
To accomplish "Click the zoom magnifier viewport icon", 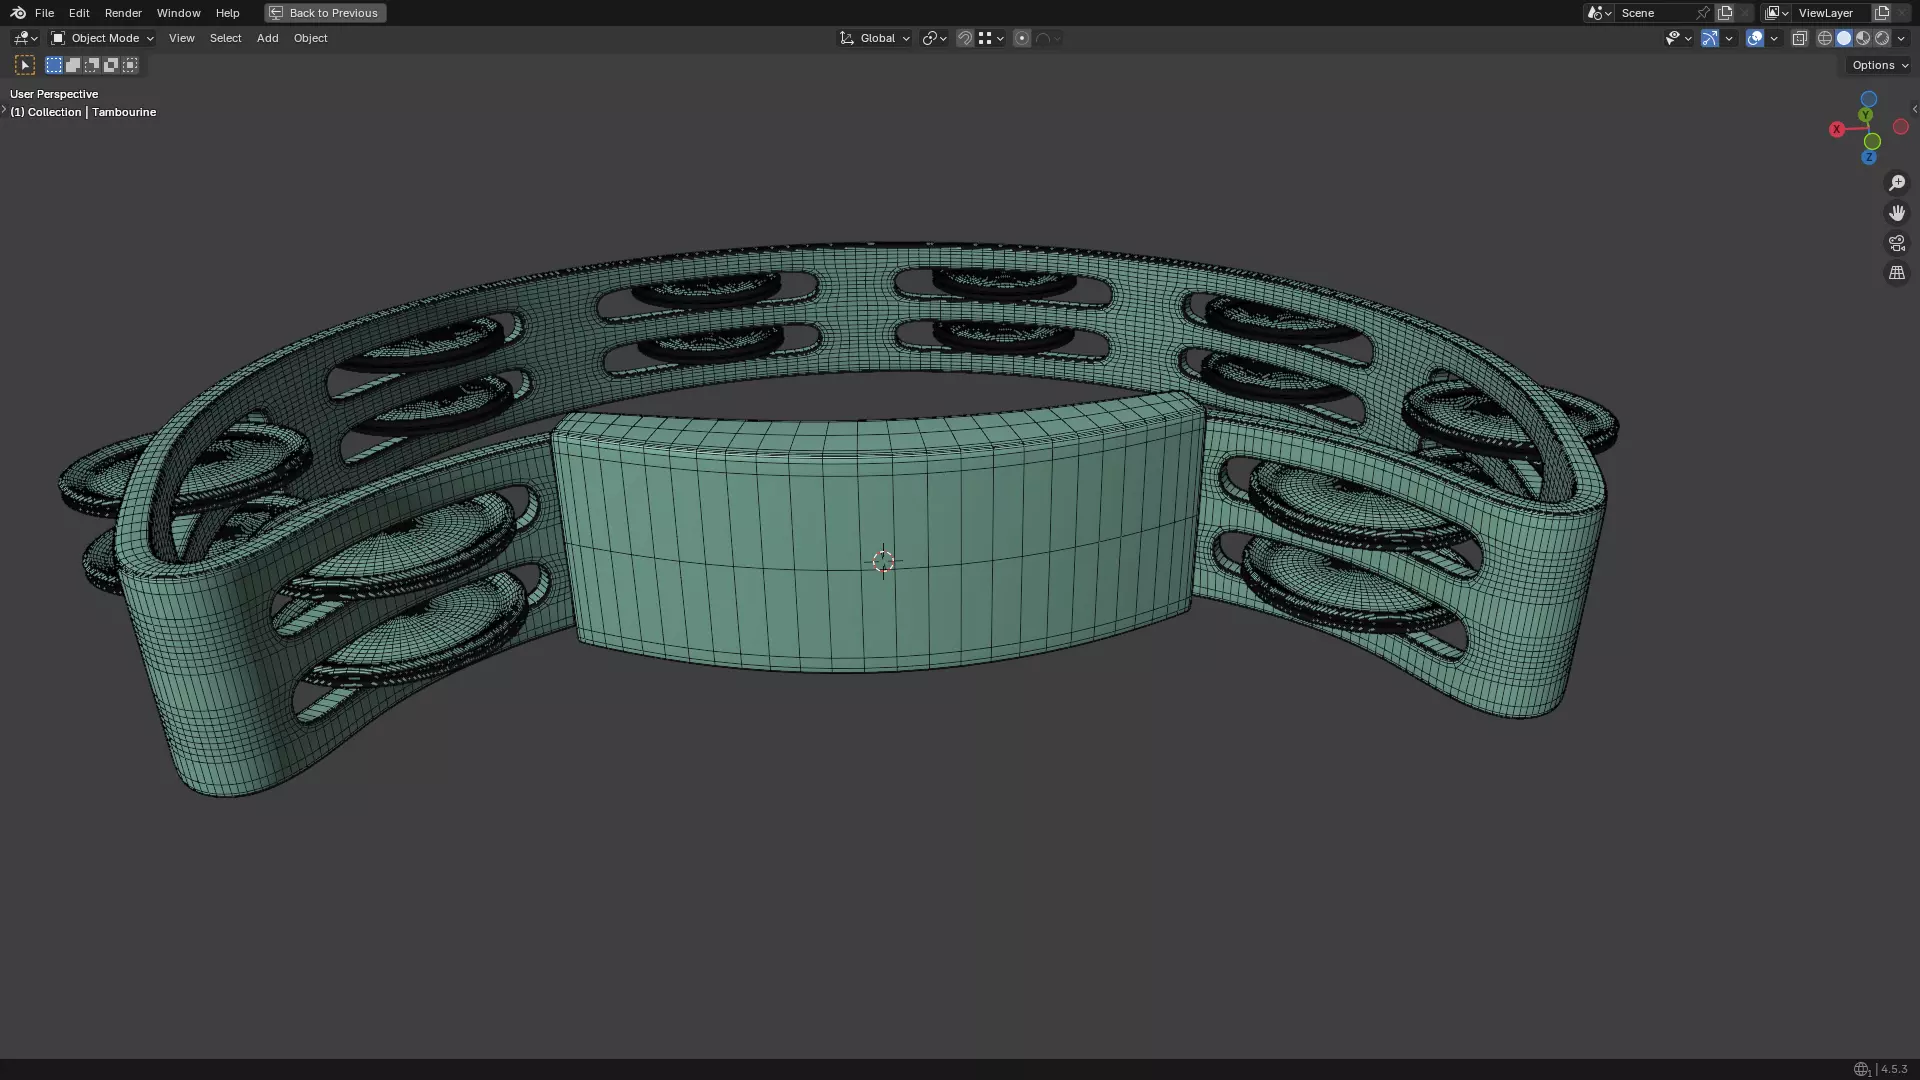I will pyautogui.click(x=1896, y=183).
